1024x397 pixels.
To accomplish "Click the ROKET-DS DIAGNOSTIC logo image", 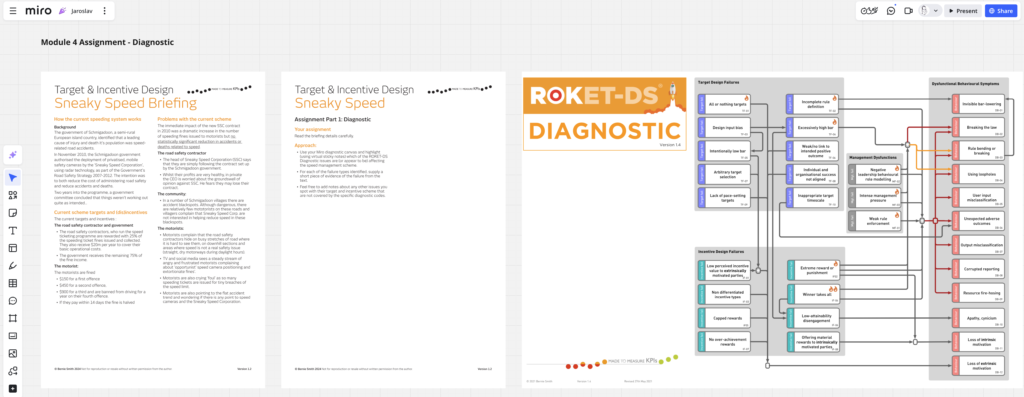I will click(604, 114).
